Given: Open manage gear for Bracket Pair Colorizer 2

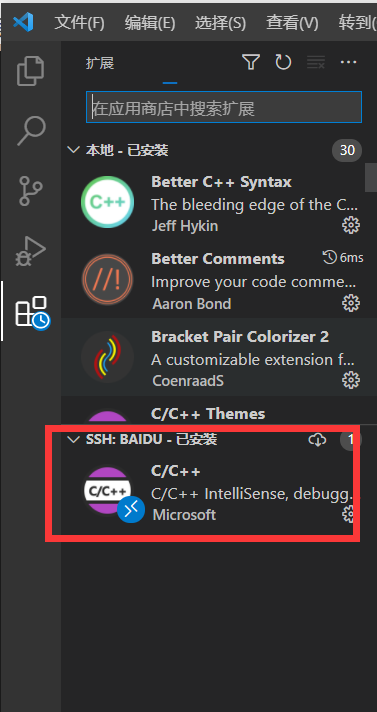Looking at the screenshot, I should coord(351,380).
